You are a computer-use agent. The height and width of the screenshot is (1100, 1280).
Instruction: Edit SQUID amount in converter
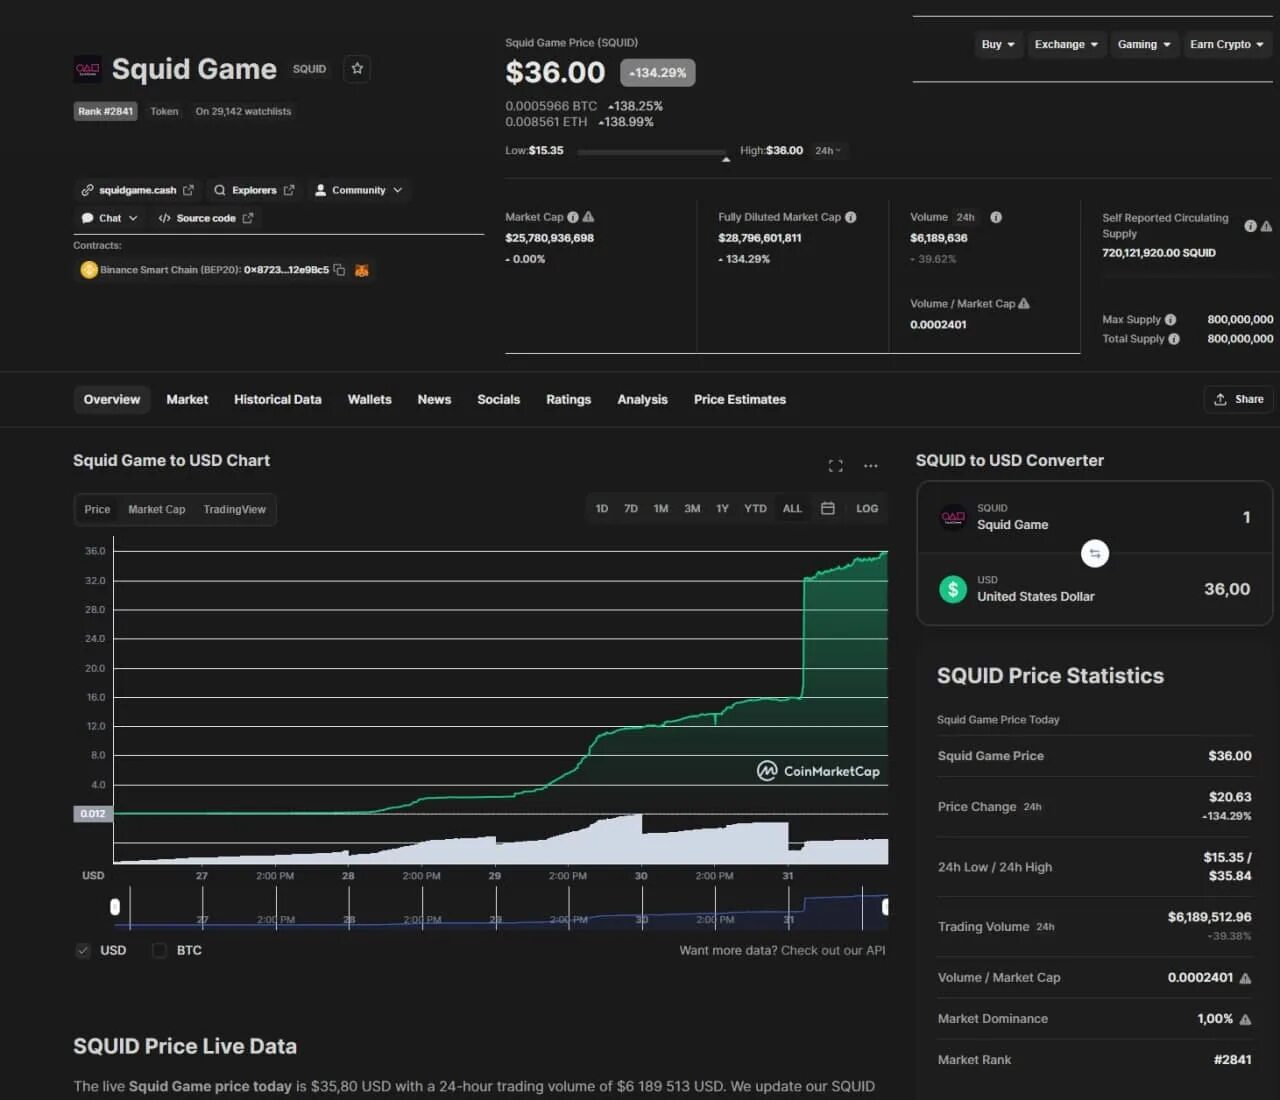coord(1246,517)
